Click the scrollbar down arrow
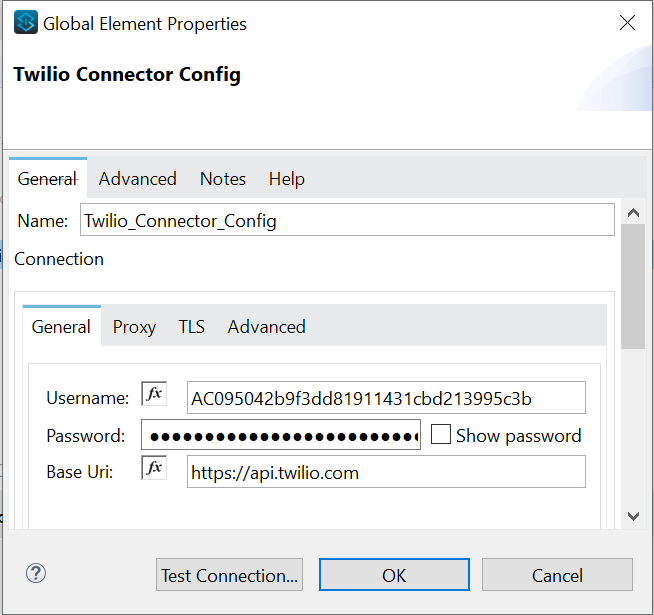This screenshot has width=654, height=615. (633, 517)
